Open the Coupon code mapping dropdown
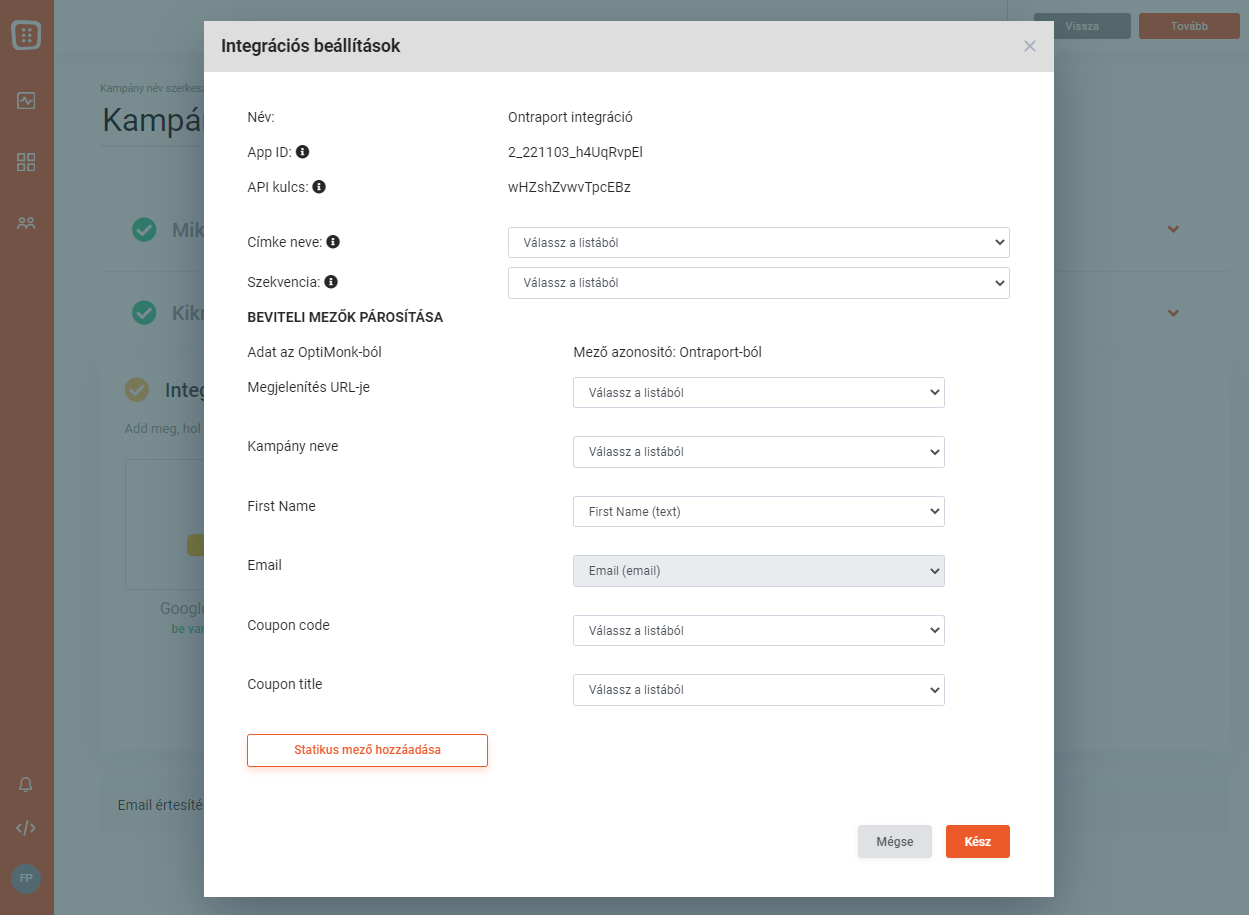 (758, 631)
